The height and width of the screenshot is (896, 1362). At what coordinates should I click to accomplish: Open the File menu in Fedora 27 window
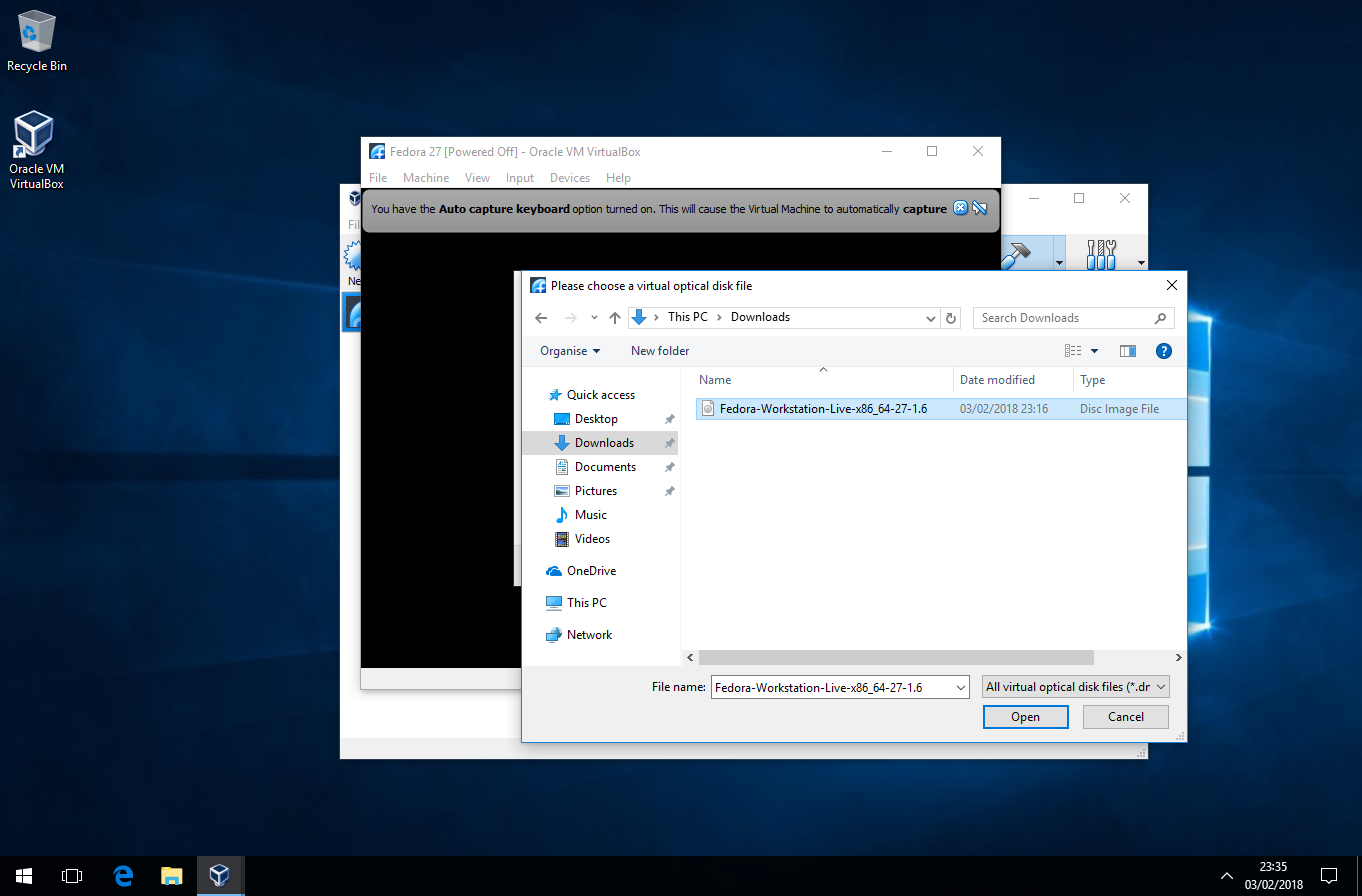tap(378, 178)
